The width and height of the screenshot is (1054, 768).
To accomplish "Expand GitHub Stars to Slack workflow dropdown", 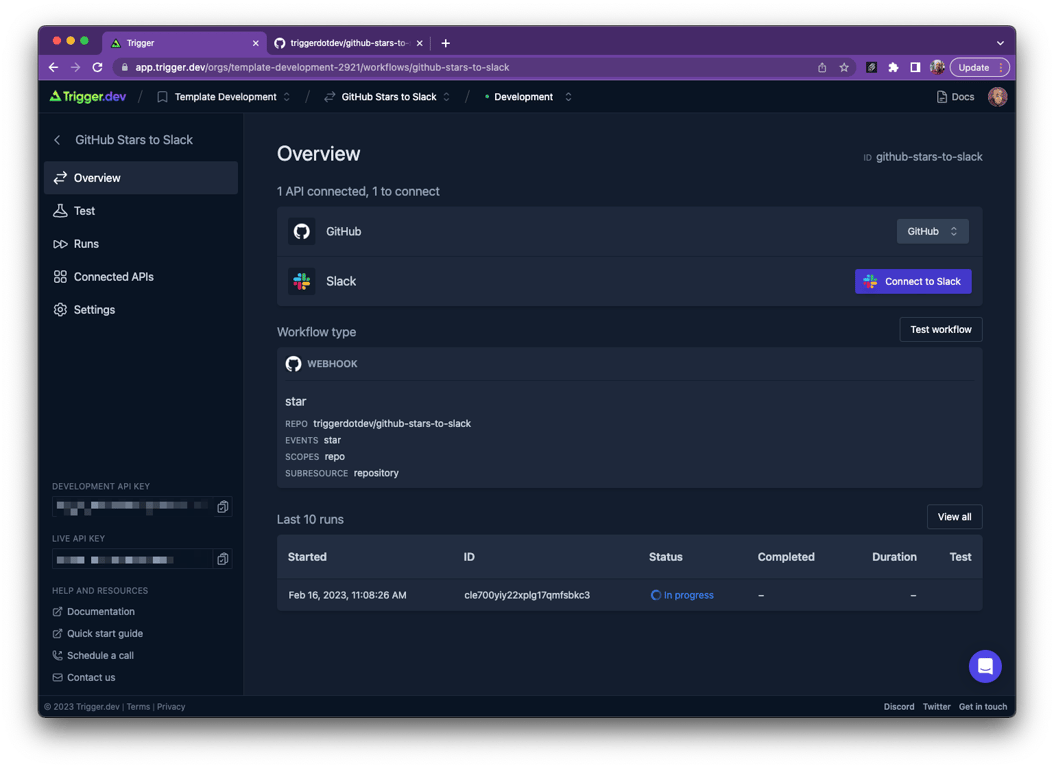I will (x=387, y=97).
